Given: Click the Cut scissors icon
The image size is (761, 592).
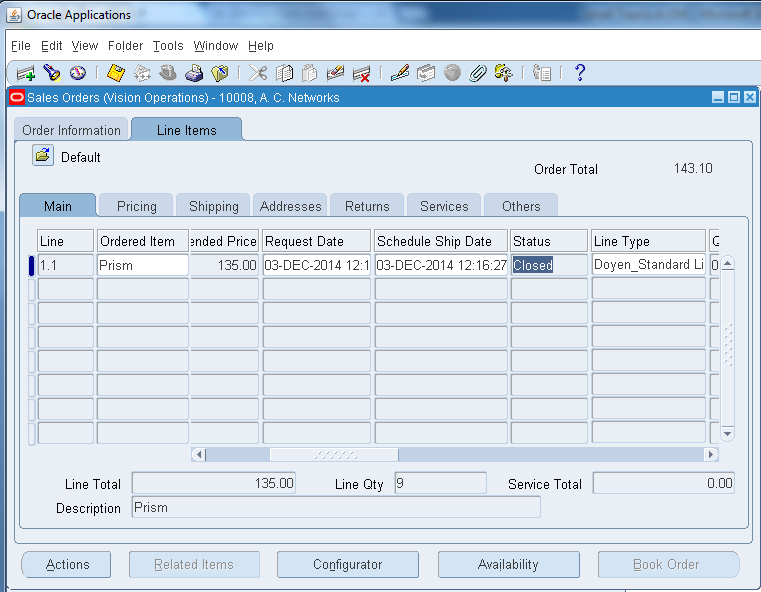Looking at the screenshot, I should [258, 73].
